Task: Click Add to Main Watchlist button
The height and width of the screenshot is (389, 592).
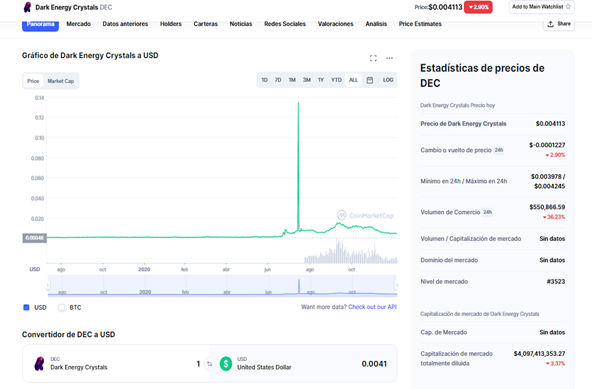Action: coord(541,7)
